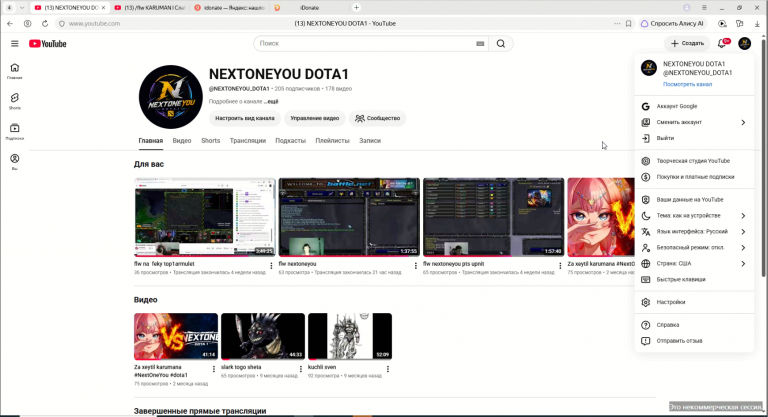The image size is (768, 417).
Task: Click the search magnifier button
Action: (501, 44)
